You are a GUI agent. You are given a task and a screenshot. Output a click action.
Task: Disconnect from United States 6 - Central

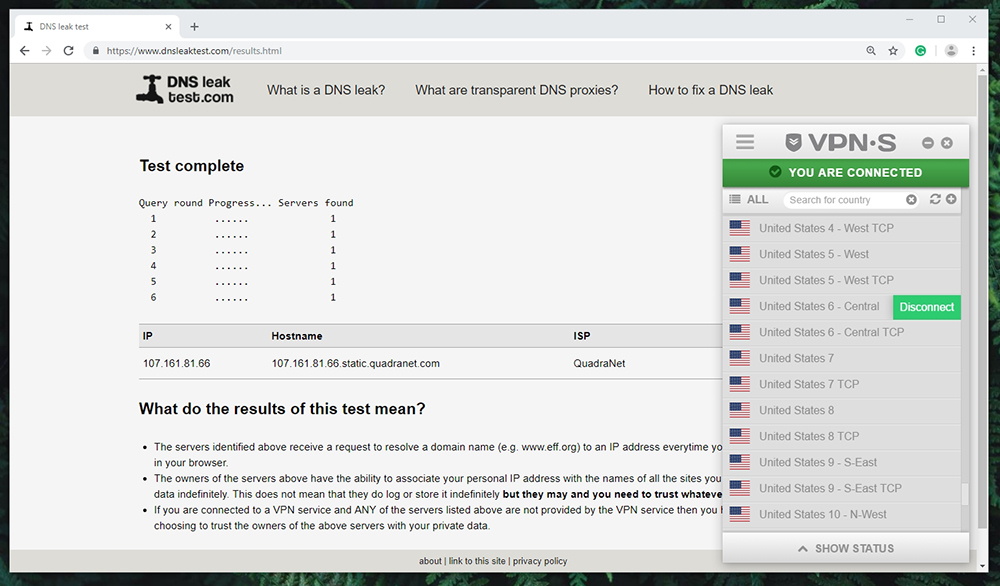tap(927, 307)
